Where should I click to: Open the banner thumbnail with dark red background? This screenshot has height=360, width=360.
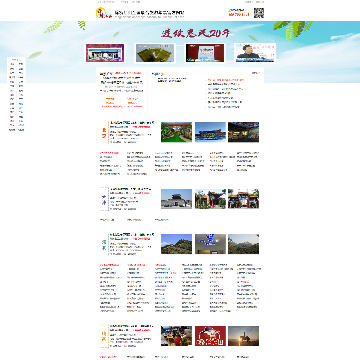click(205, 53)
